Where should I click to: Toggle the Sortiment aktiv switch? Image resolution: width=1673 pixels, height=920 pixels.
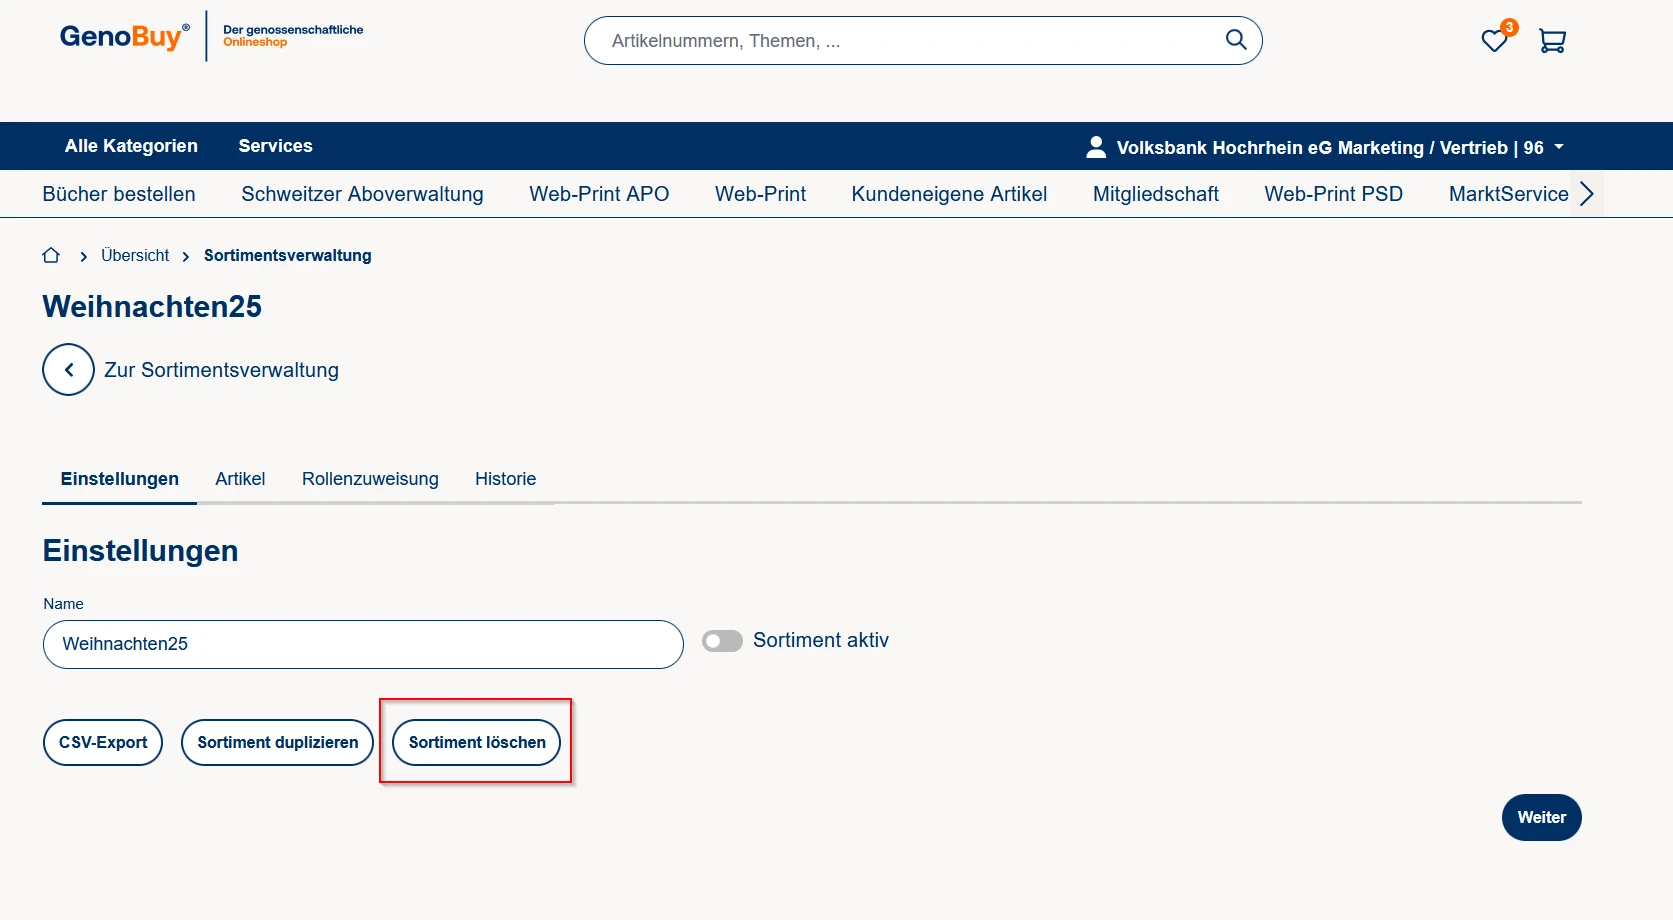coord(722,641)
